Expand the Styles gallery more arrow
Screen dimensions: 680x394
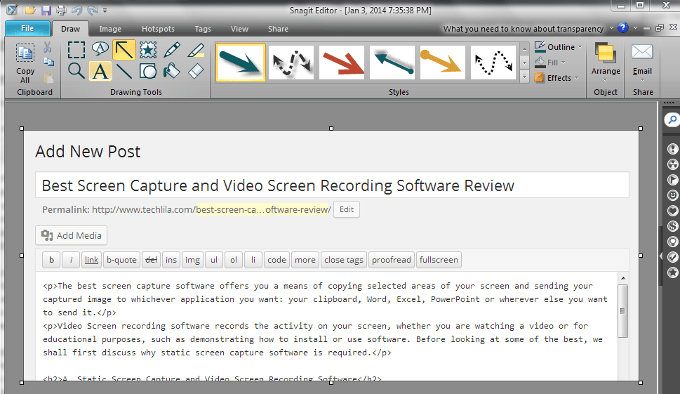click(524, 77)
